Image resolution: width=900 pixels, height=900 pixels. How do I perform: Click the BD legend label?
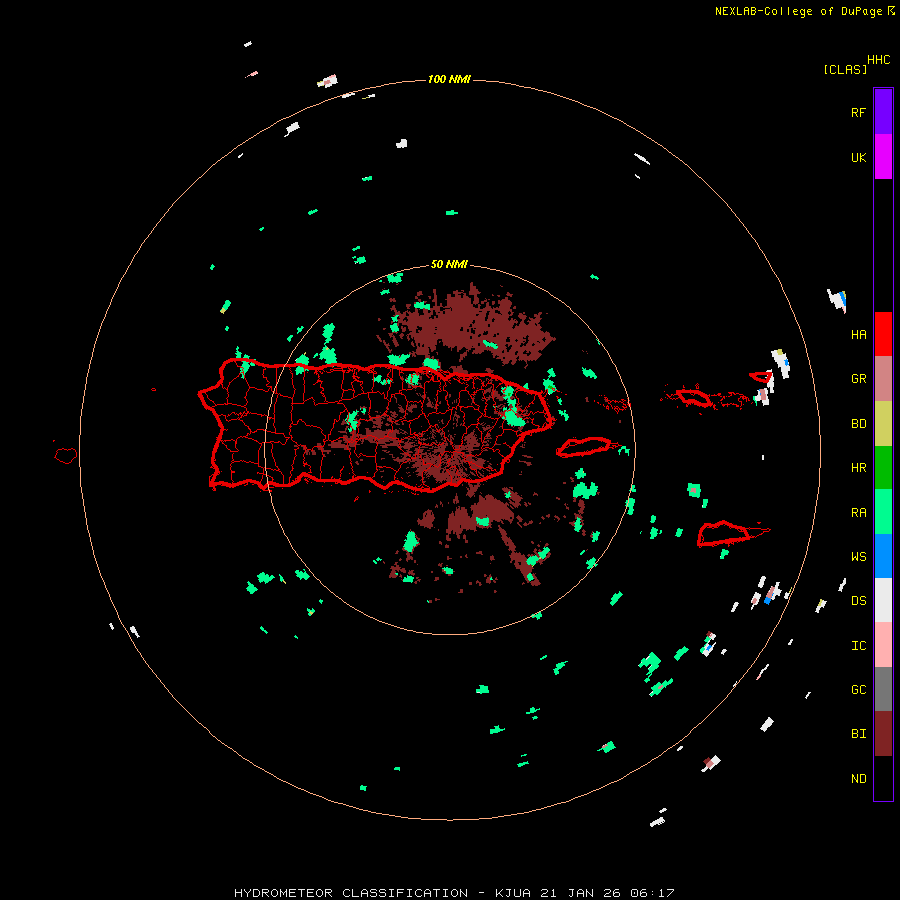(858, 424)
